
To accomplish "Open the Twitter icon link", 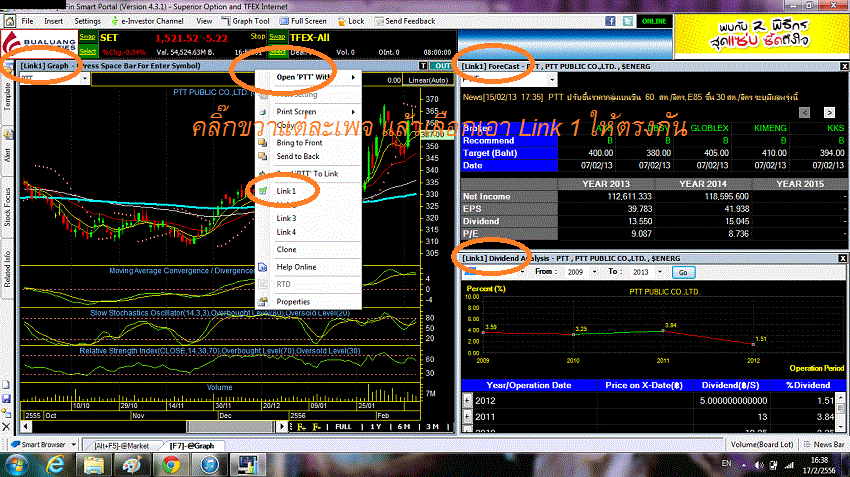I will tap(628, 21).
